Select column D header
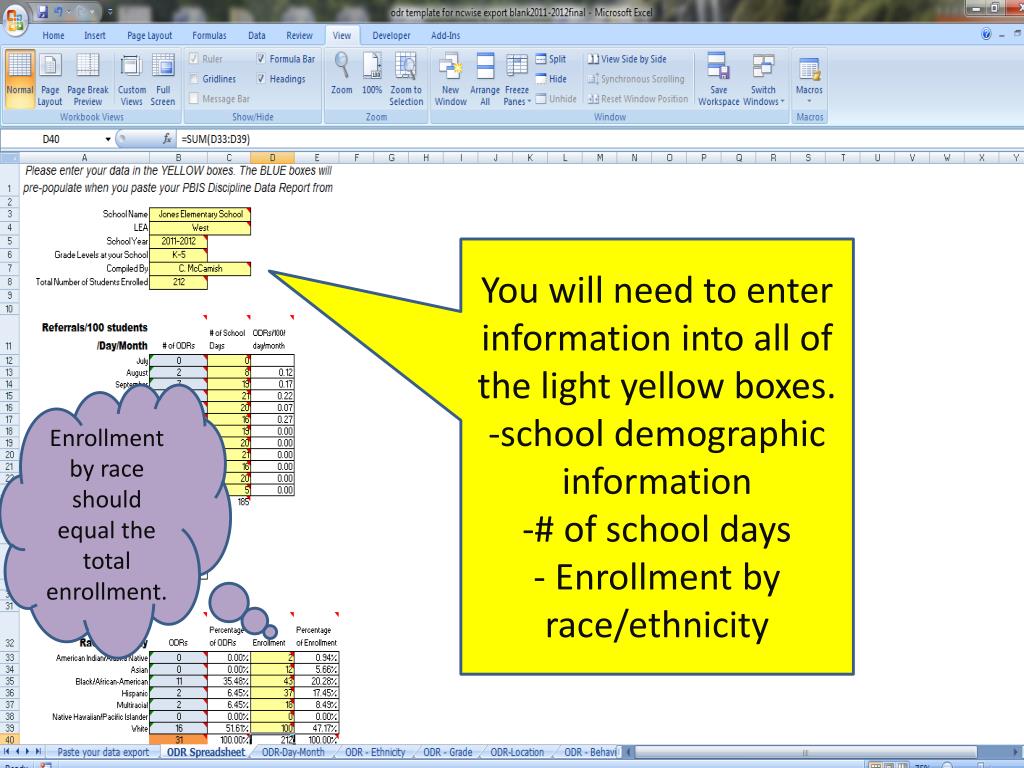This screenshot has width=1024, height=768. tap(272, 157)
